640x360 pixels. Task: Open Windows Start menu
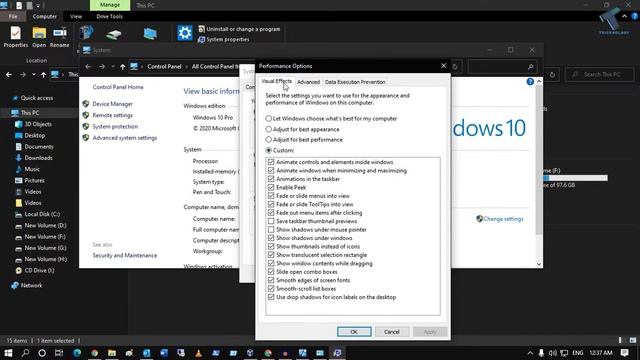(x=8, y=353)
